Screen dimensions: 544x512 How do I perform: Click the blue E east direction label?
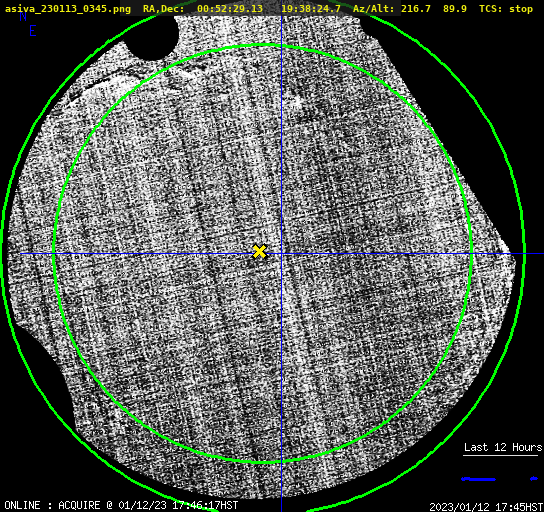pos(33,31)
